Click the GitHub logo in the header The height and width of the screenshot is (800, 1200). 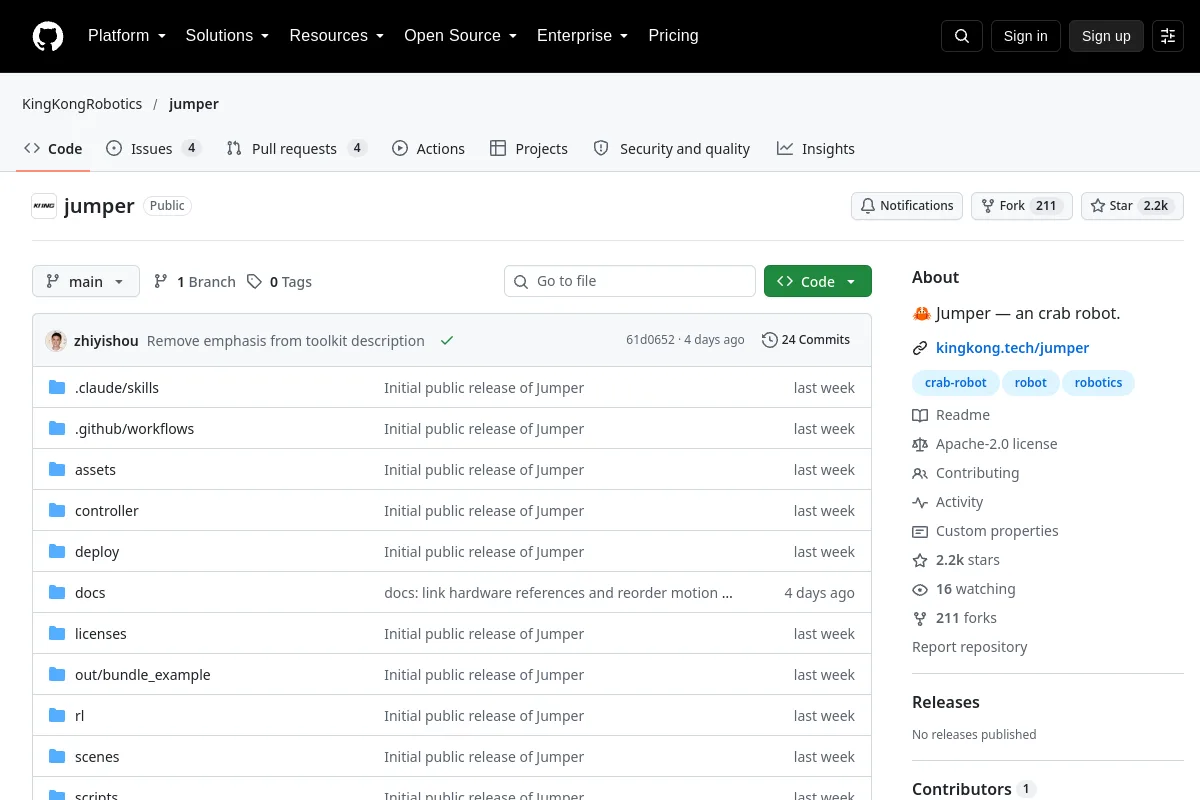pyautogui.click(x=48, y=36)
